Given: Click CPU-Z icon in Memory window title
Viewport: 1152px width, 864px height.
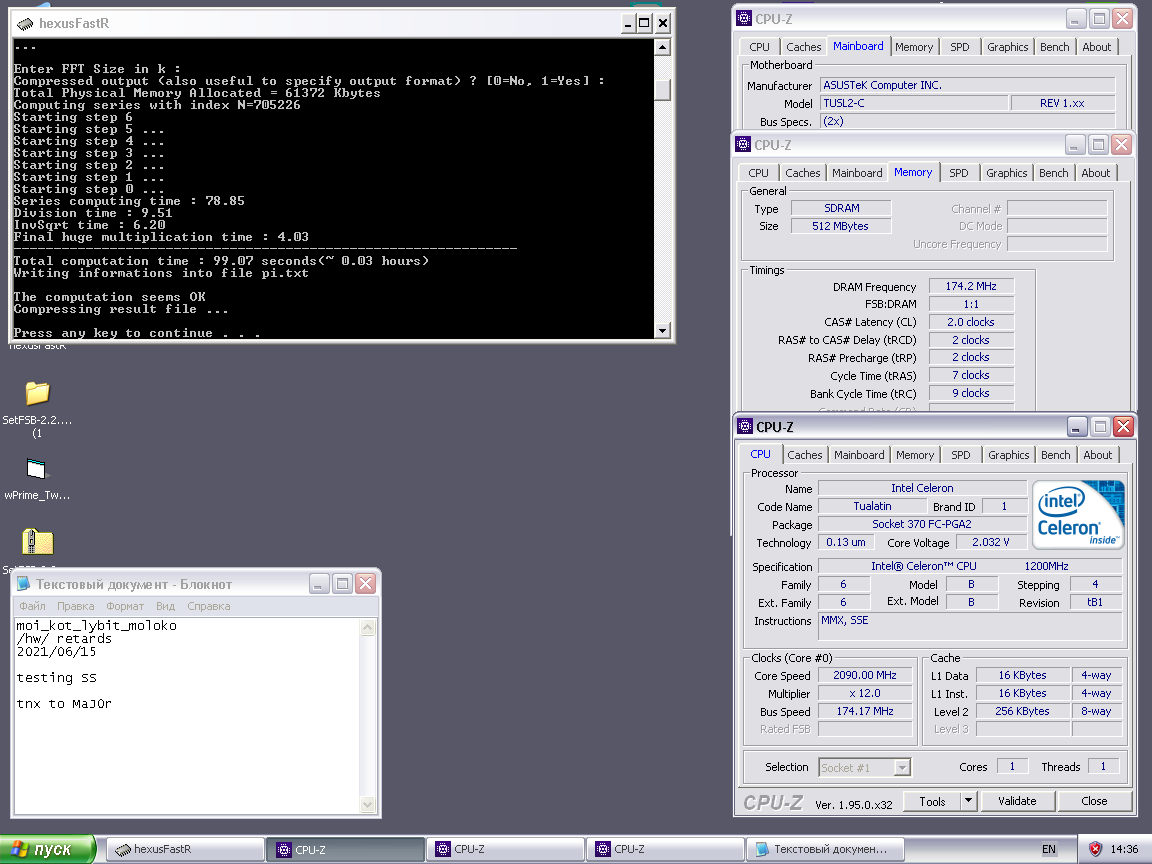Looking at the screenshot, I should (x=743, y=145).
